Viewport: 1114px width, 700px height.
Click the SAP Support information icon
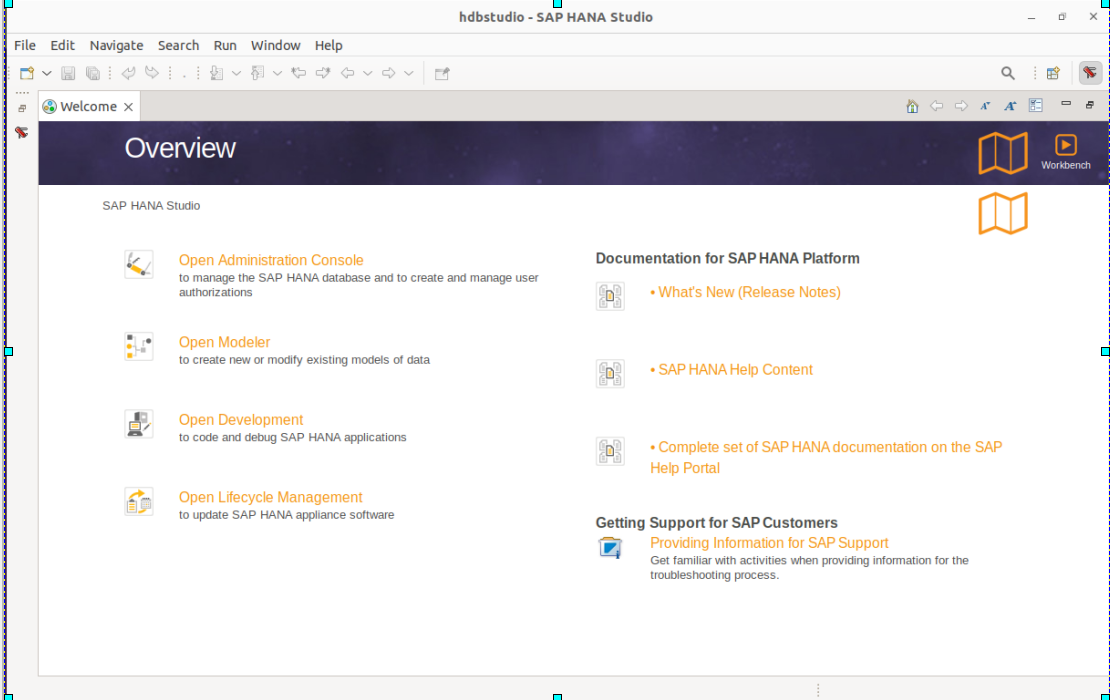coord(610,548)
